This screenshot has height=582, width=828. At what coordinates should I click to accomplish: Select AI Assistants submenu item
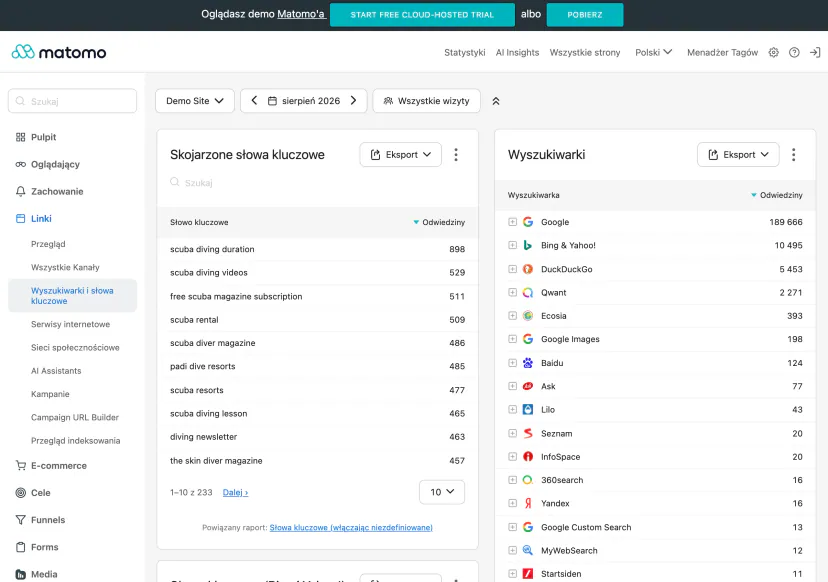click(x=56, y=371)
